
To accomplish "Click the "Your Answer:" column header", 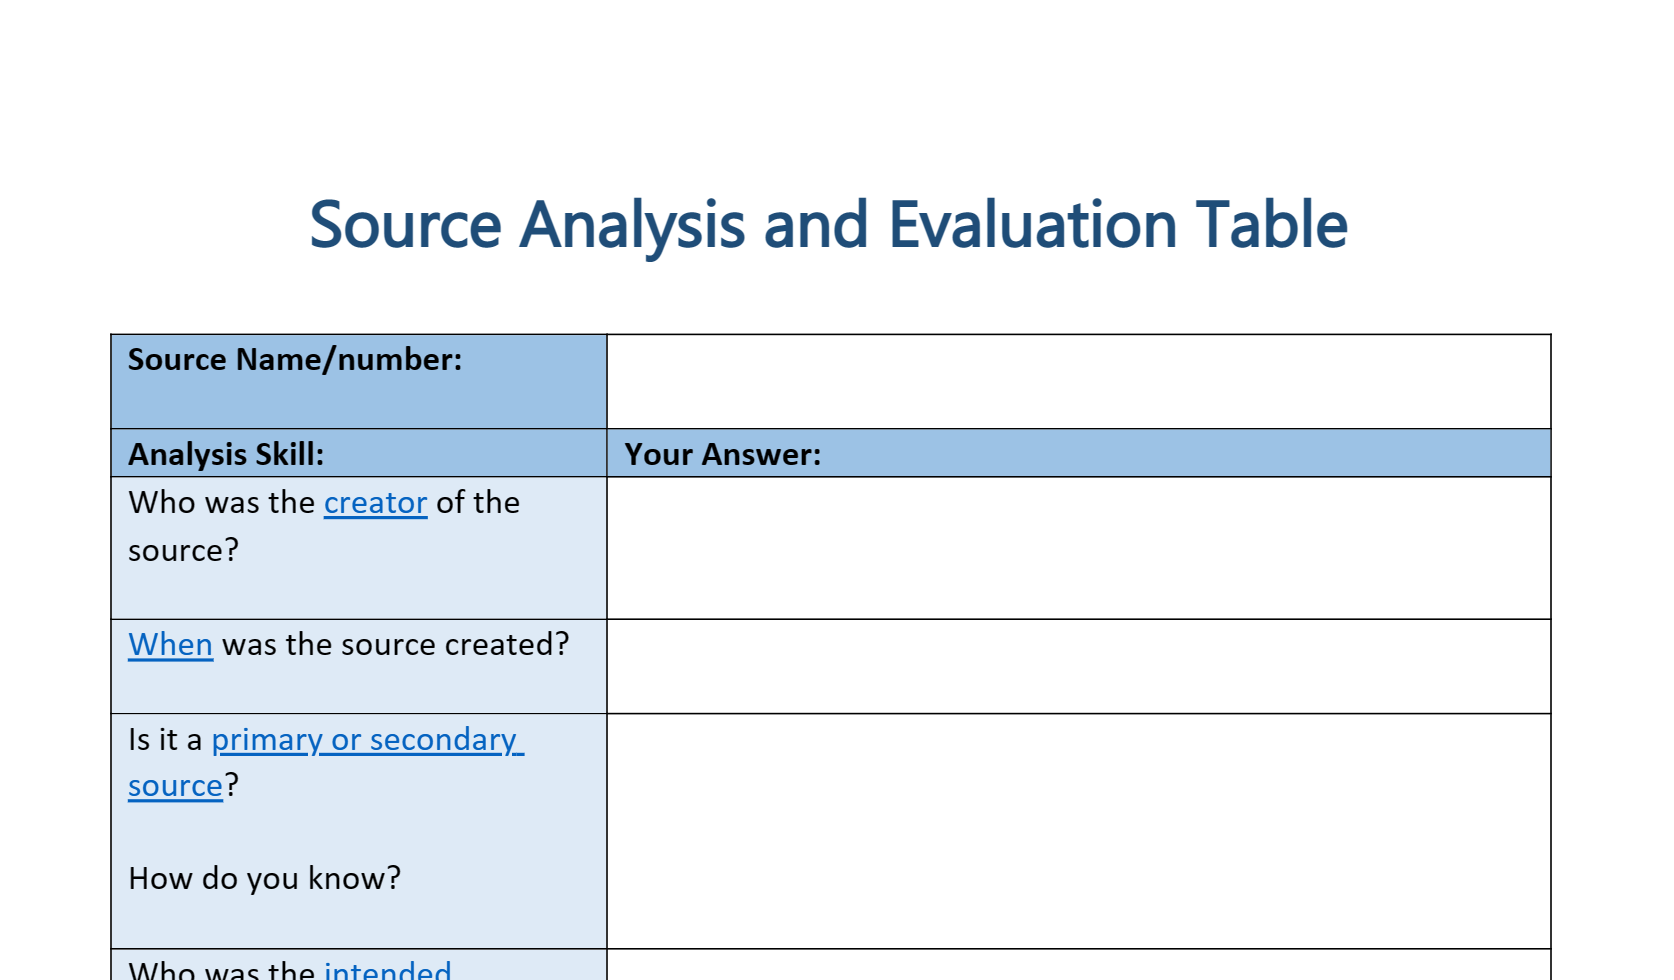I will pyautogui.click(x=722, y=454).
